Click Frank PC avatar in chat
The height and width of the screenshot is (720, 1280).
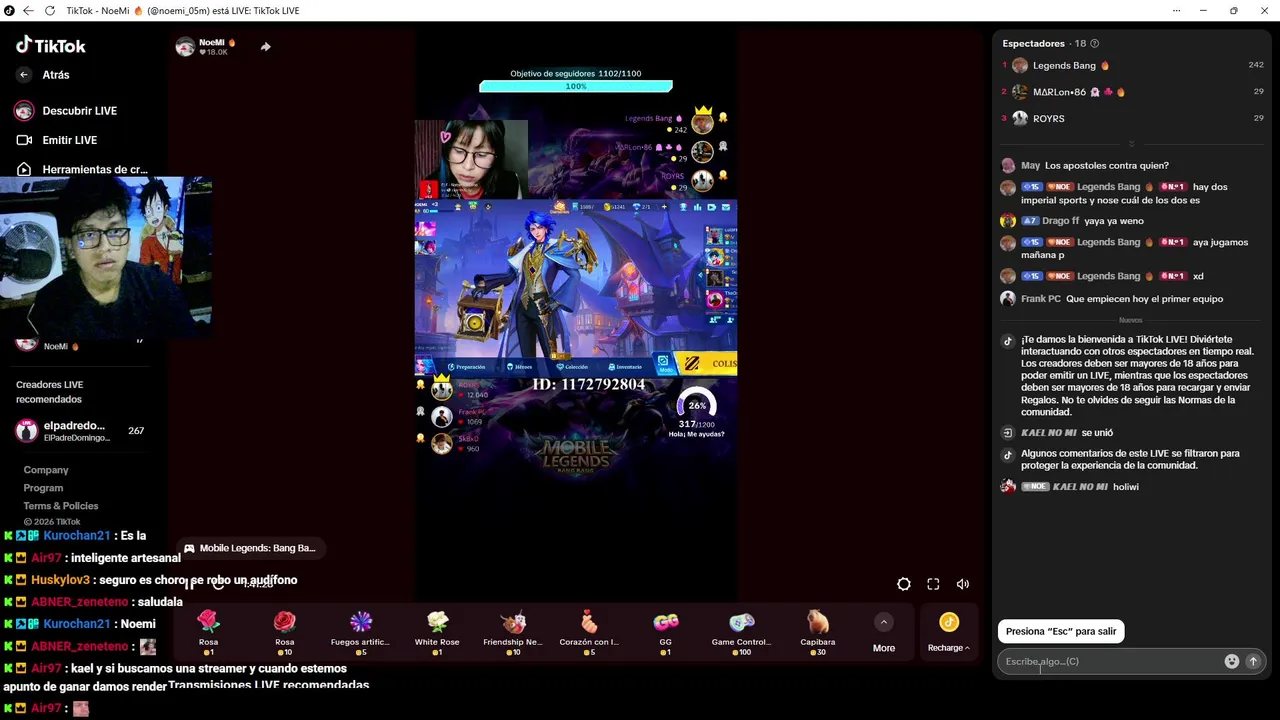click(x=1008, y=299)
